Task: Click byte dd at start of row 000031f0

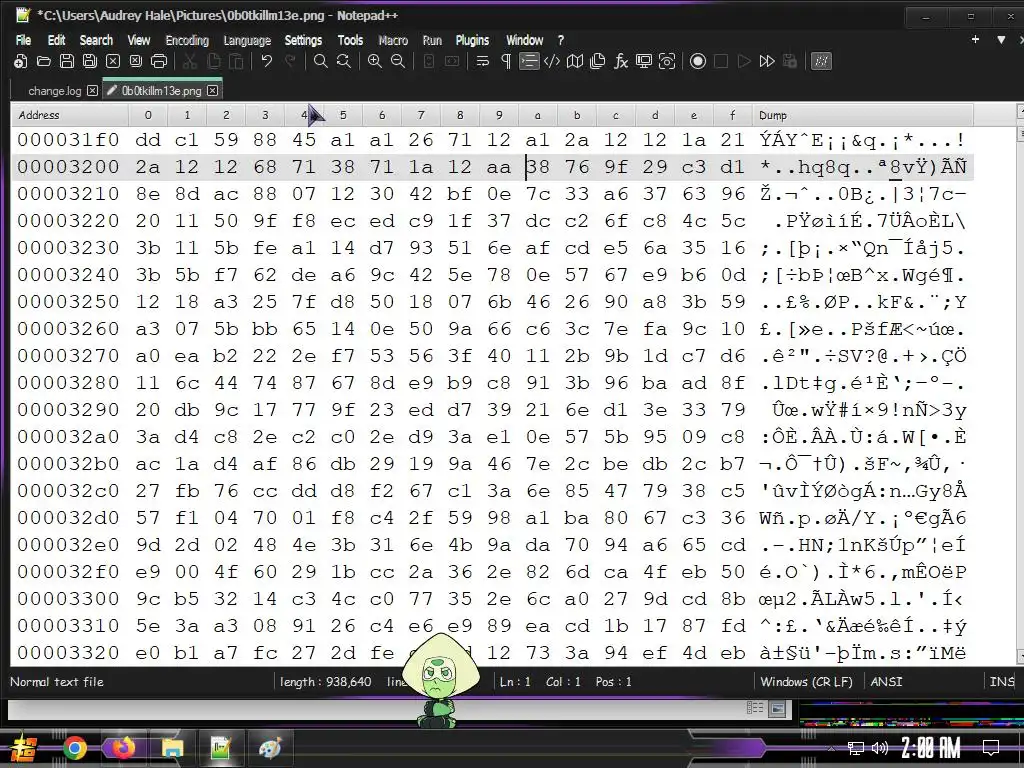Action: 148,140
